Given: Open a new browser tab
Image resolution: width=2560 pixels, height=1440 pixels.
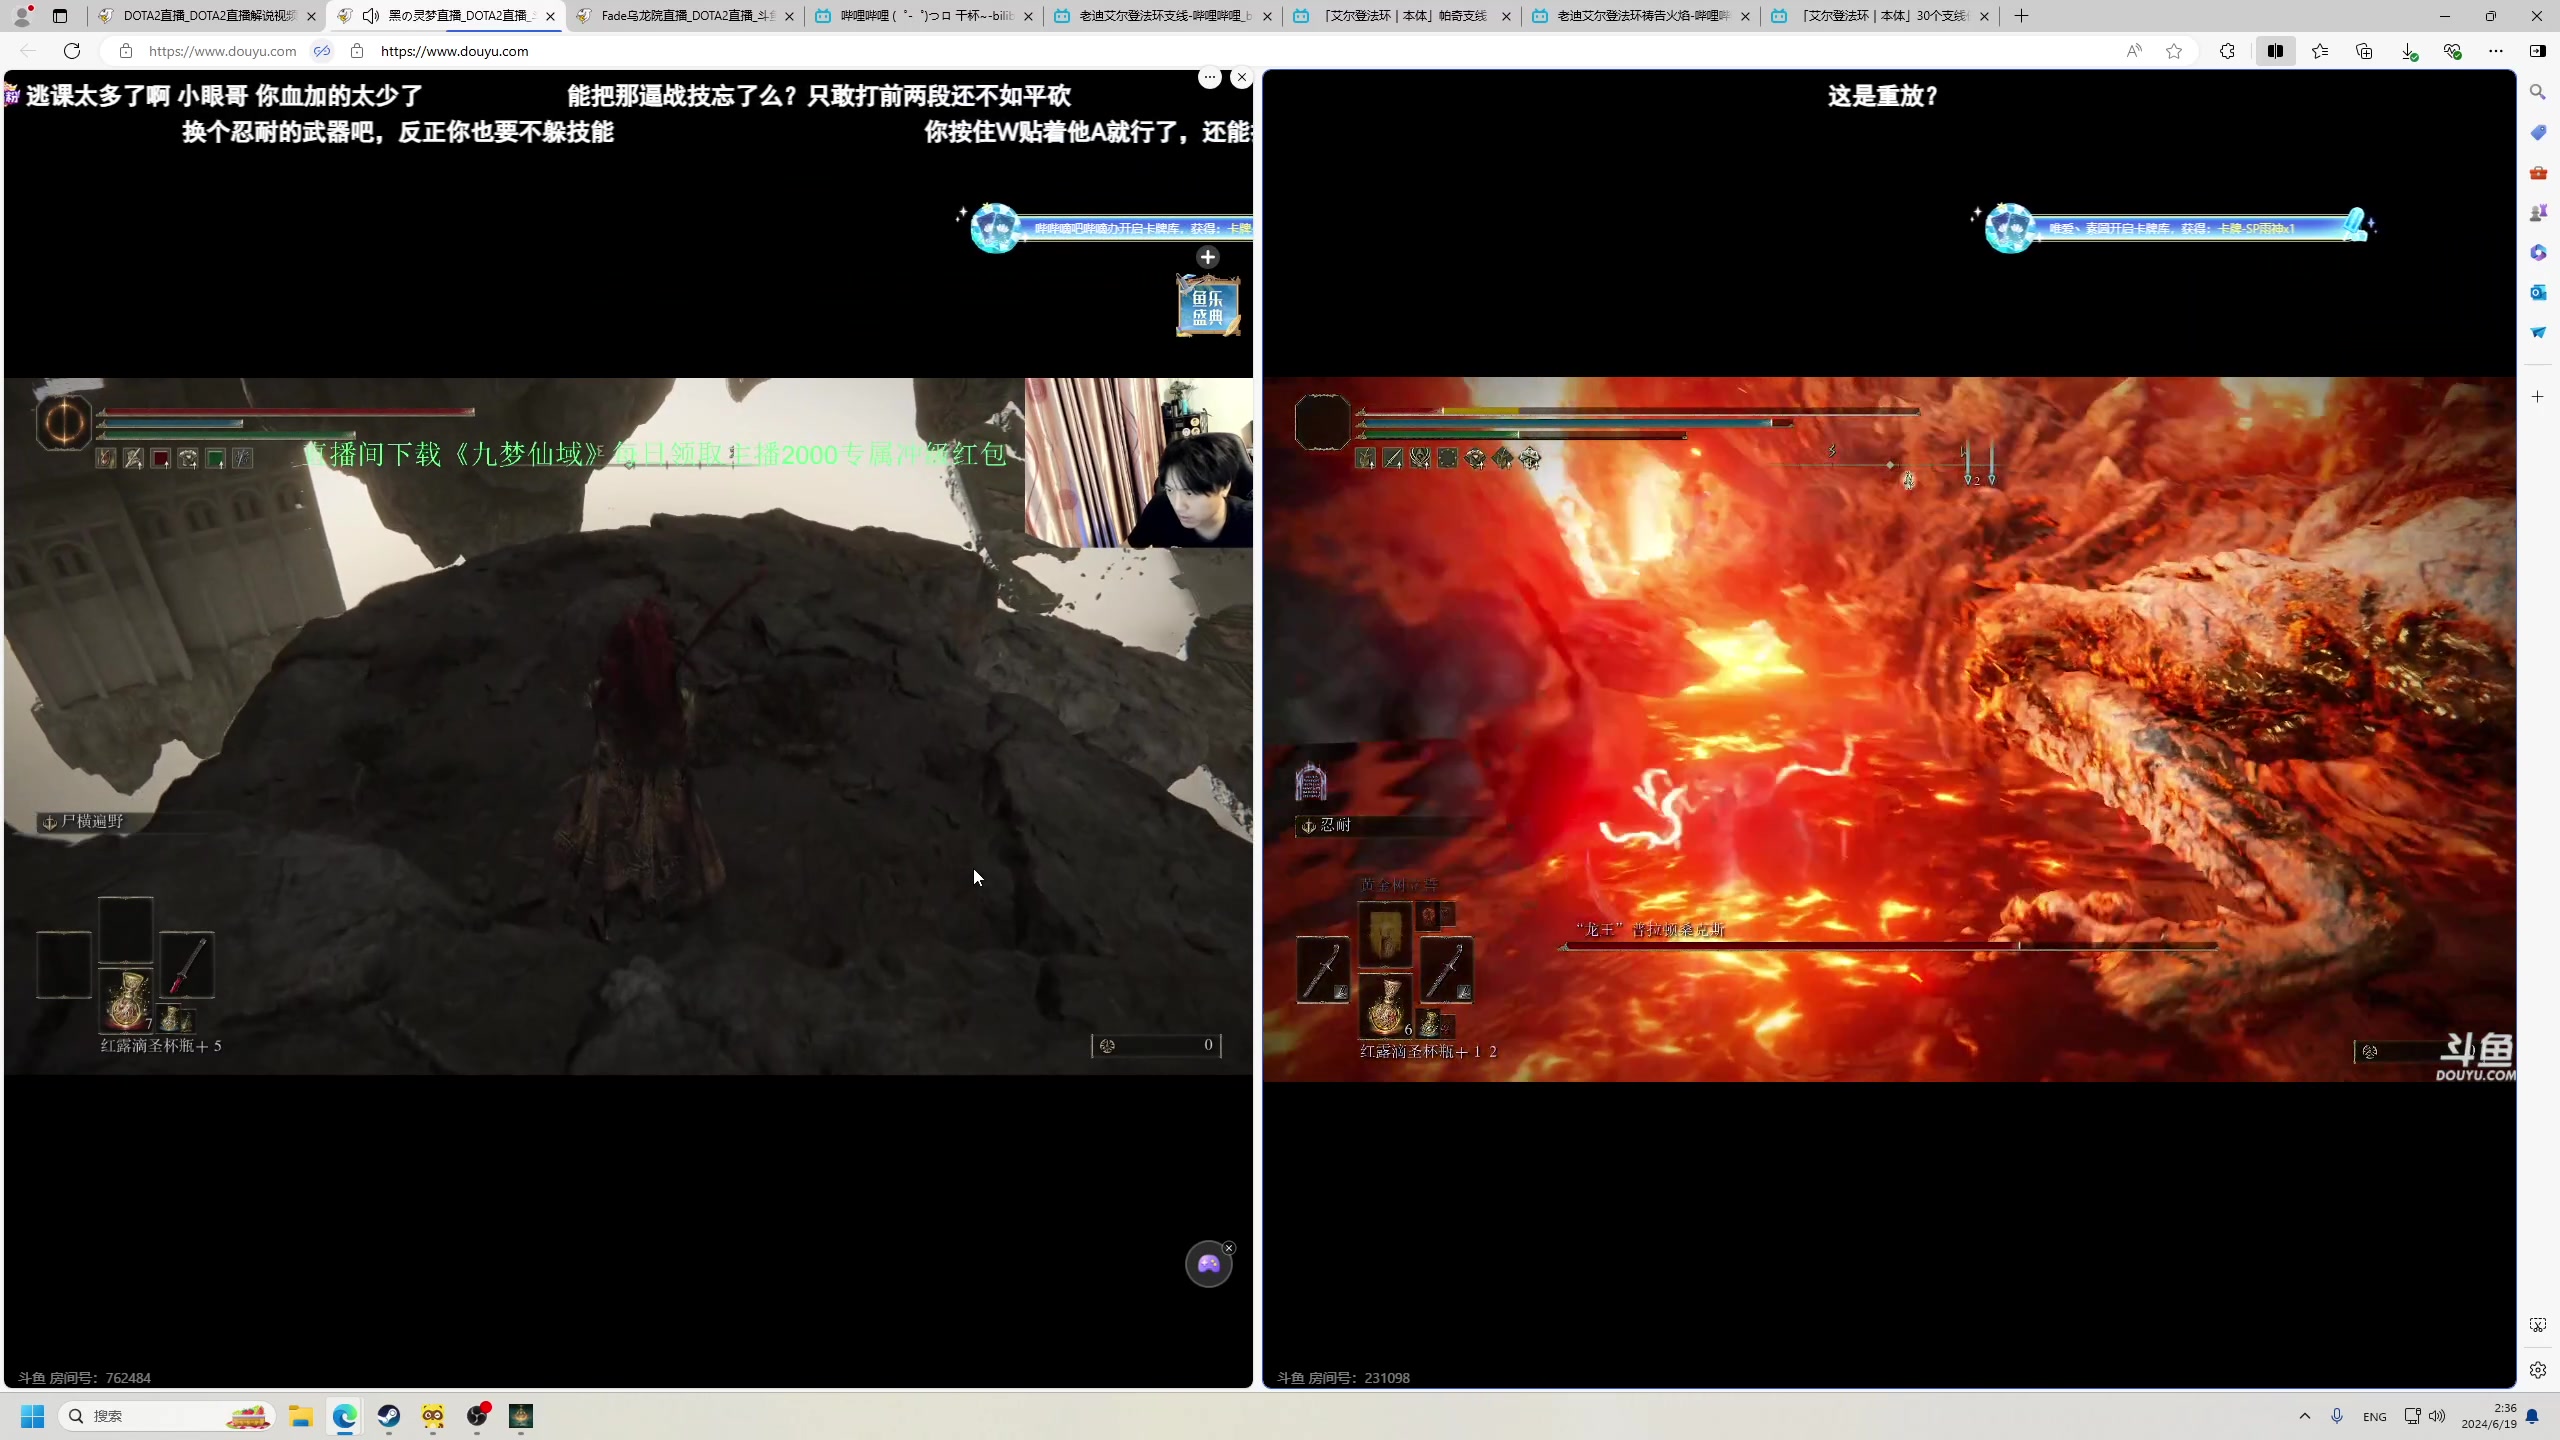Looking at the screenshot, I should [x=2021, y=16].
